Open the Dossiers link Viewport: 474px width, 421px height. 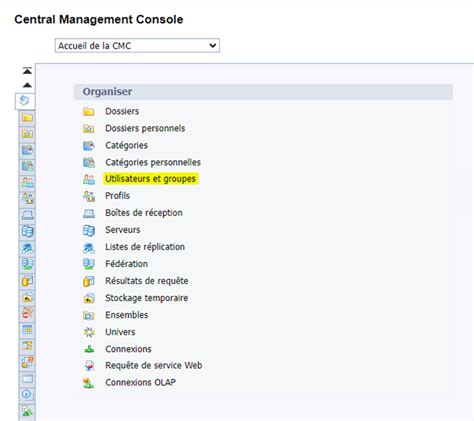click(x=122, y=111)
